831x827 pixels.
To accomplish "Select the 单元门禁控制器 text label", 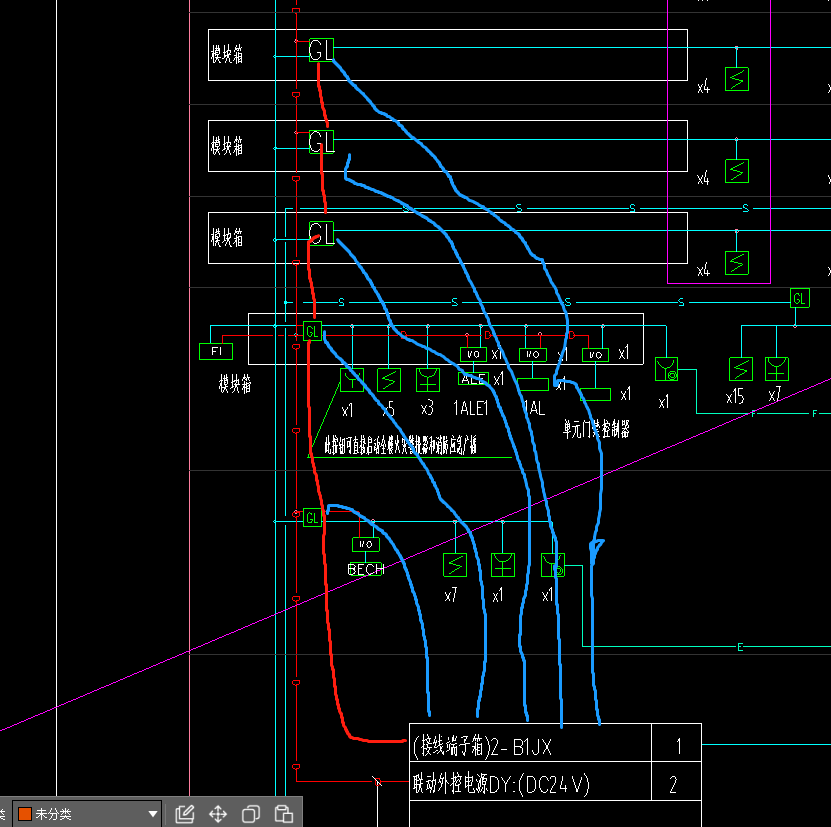I will [x=596, y=429].
